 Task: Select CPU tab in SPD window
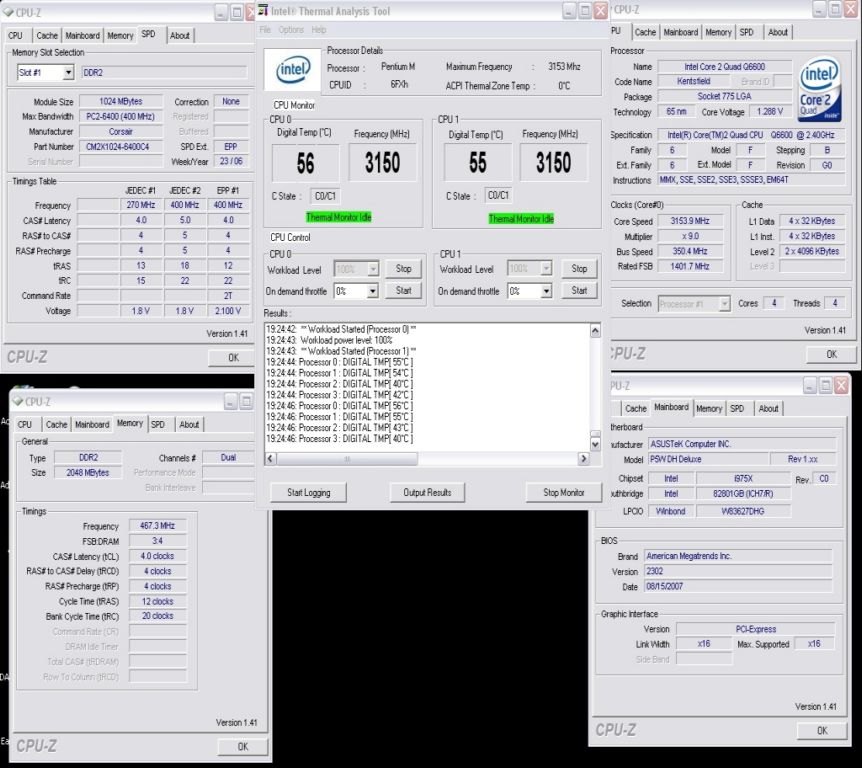pyautogui.click(x=15, y=35)
